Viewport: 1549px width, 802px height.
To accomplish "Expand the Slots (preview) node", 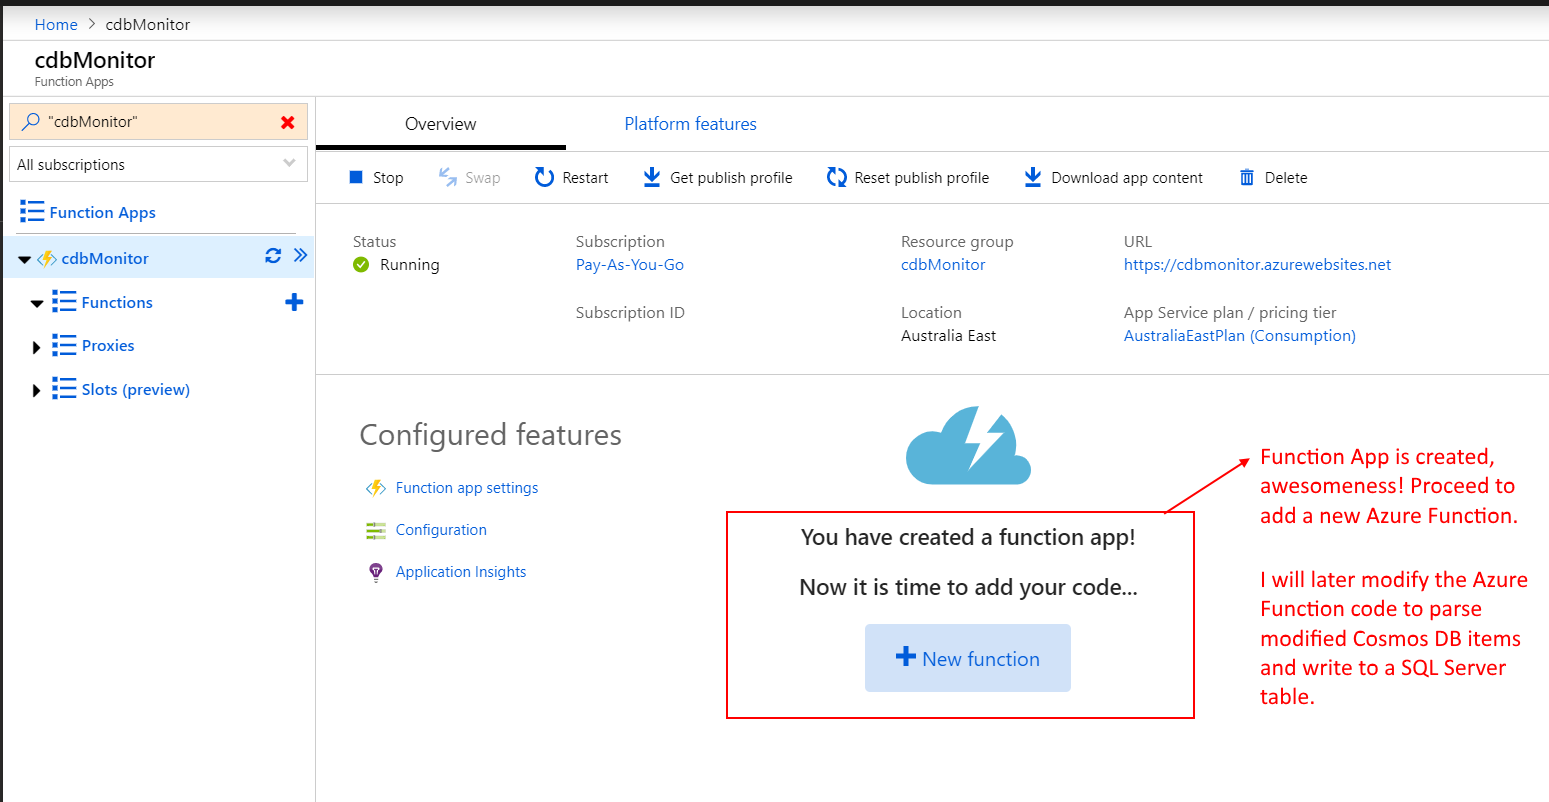I will pyautogui.click(x=37, y=391).
